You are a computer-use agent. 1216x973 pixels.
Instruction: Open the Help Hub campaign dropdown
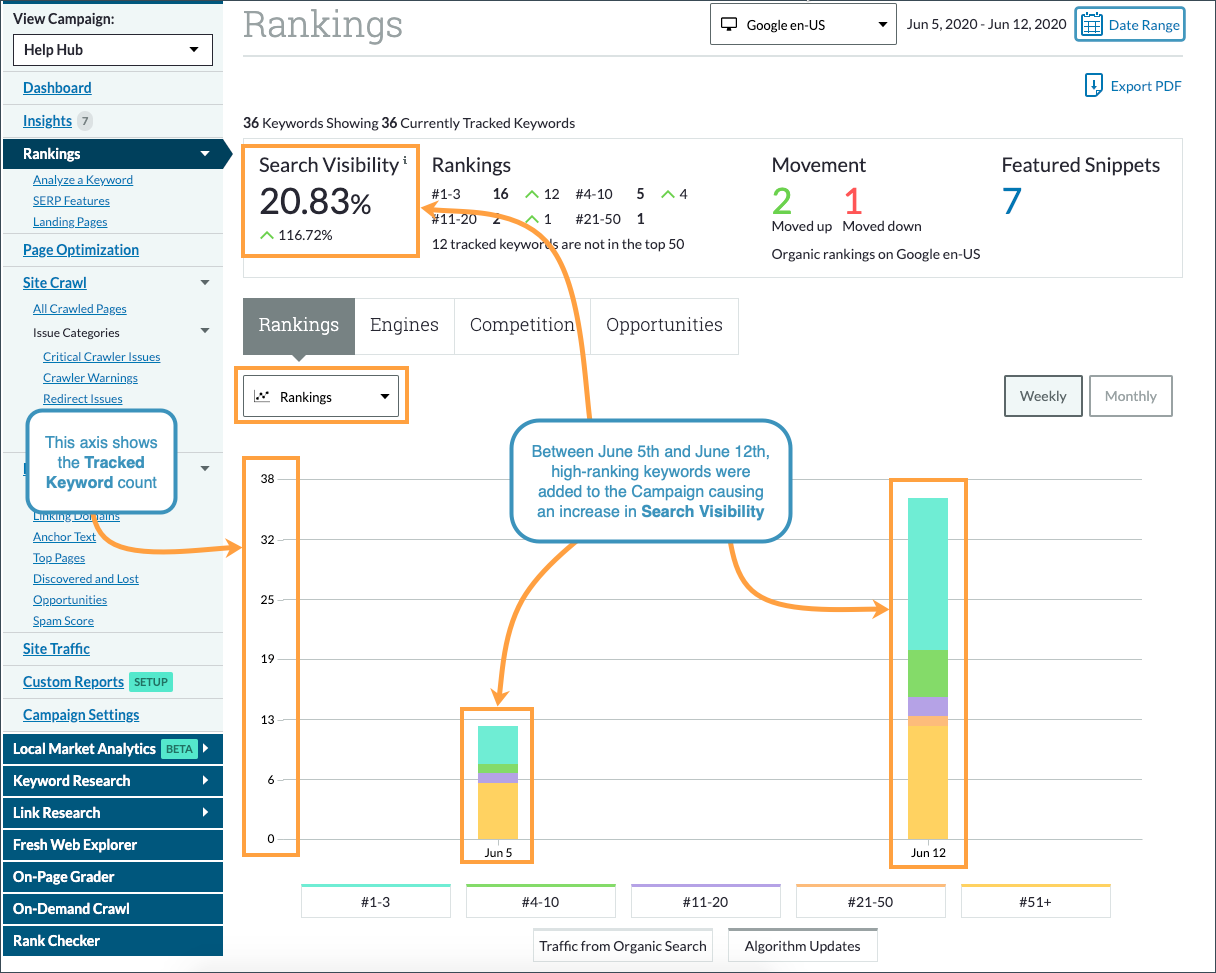click(112, 49)
